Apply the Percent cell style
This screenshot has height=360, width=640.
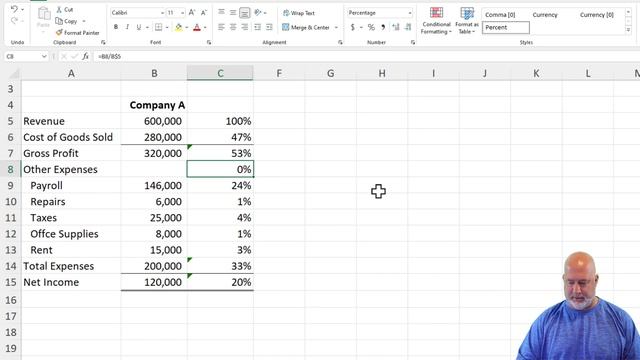[x=506, y=27]
